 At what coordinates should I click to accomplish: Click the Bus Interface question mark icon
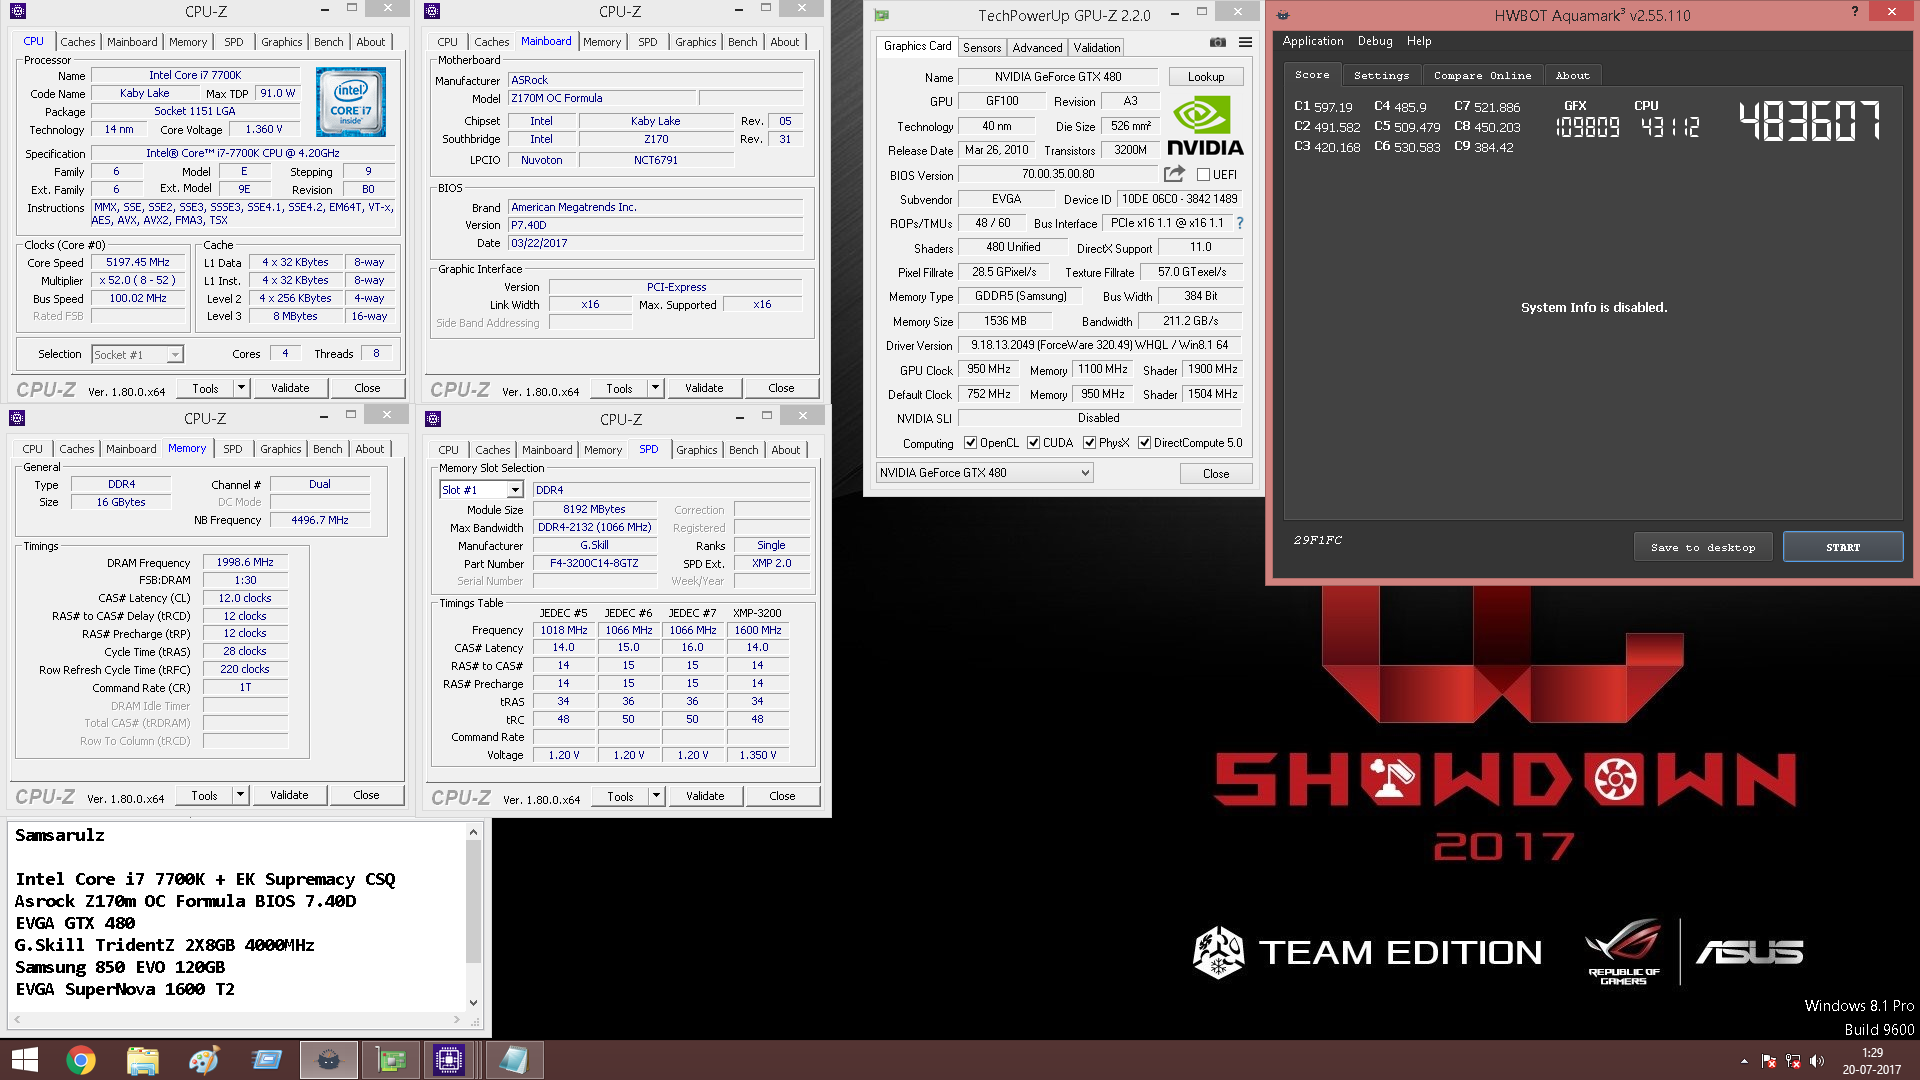pyautogui.click(x=1240, y=223)
